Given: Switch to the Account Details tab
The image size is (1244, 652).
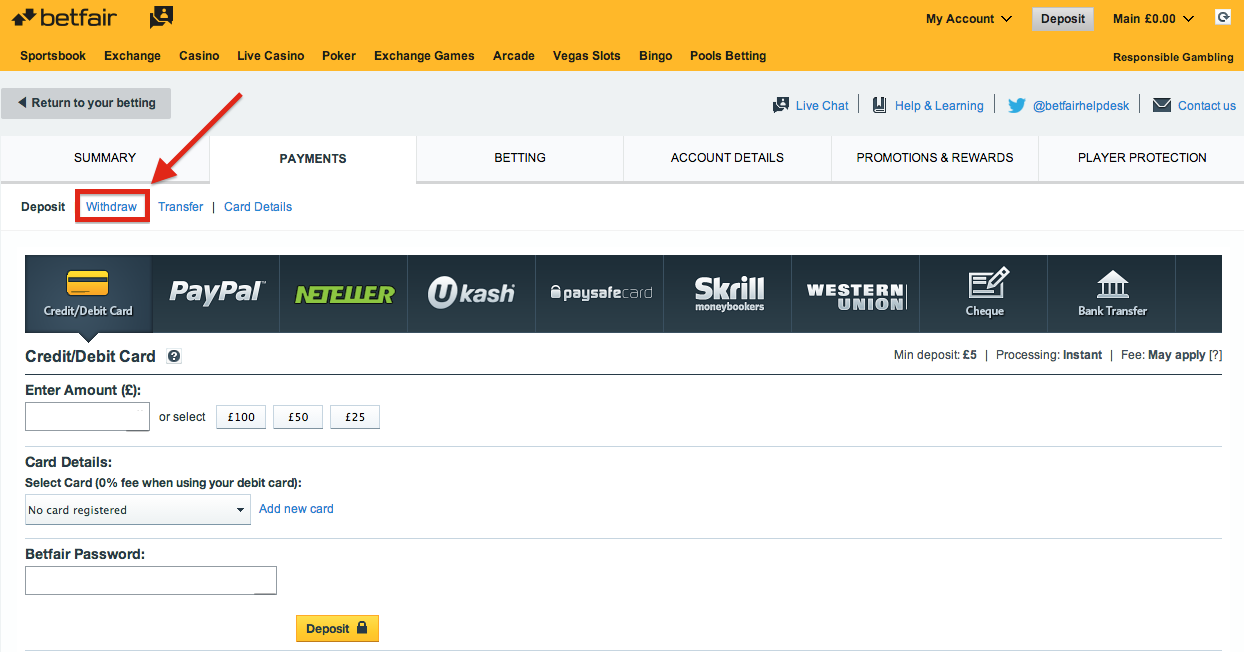Looking at the screenshot, I should pos(727,158).
